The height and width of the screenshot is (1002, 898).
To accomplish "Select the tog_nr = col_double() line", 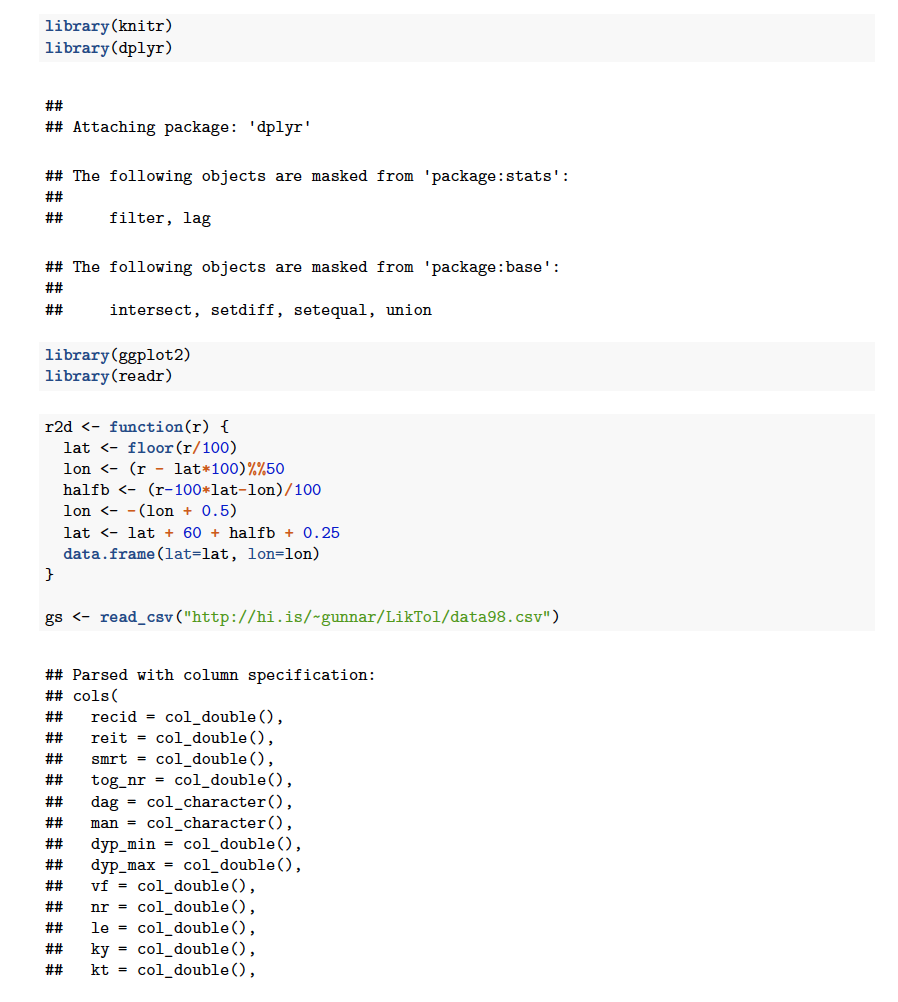I will tap(191, 780).
